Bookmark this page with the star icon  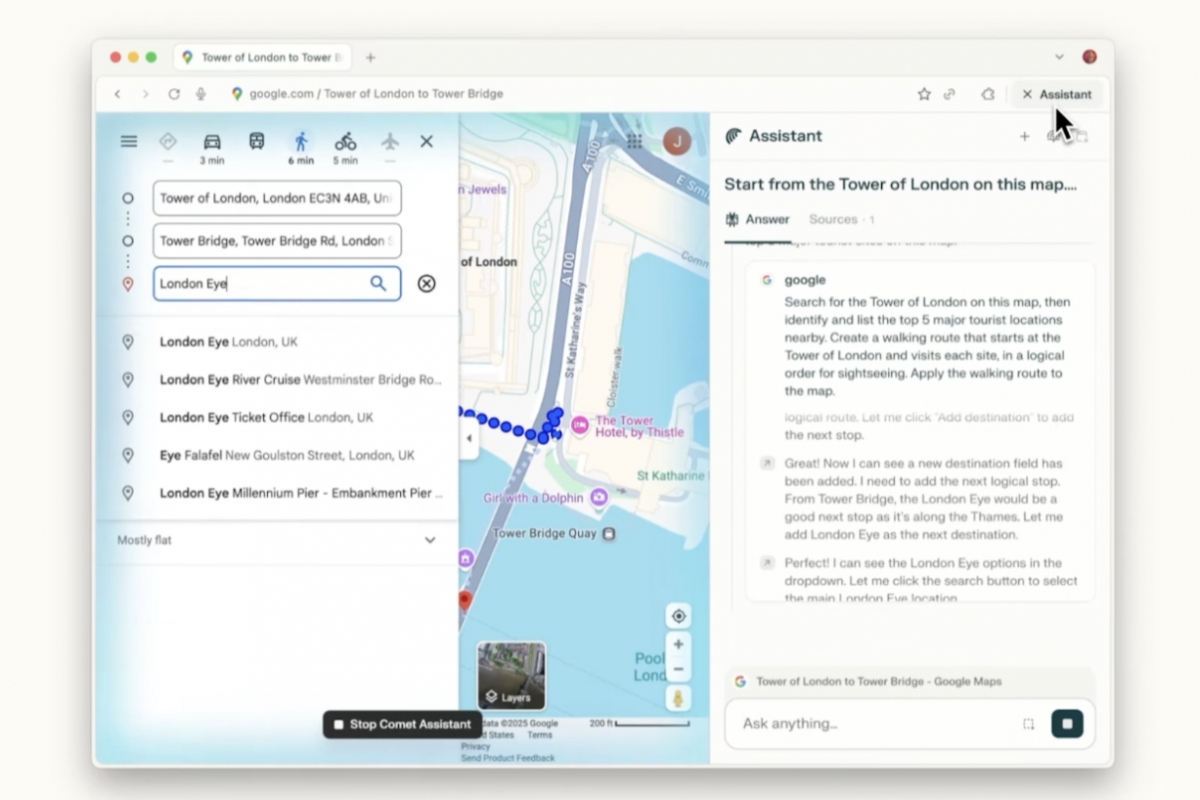(924, 94)
